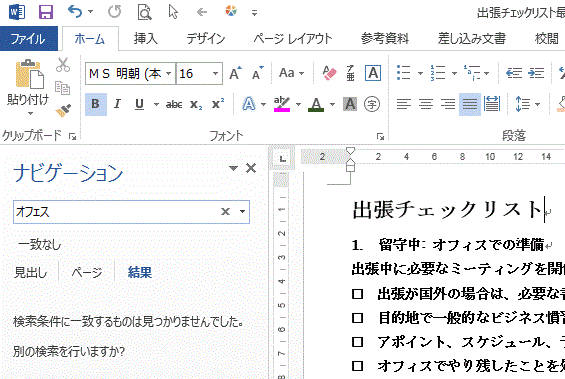This screenshot has width=565, height=379.
Task: Align text left
Action: [x=404, y=104]
